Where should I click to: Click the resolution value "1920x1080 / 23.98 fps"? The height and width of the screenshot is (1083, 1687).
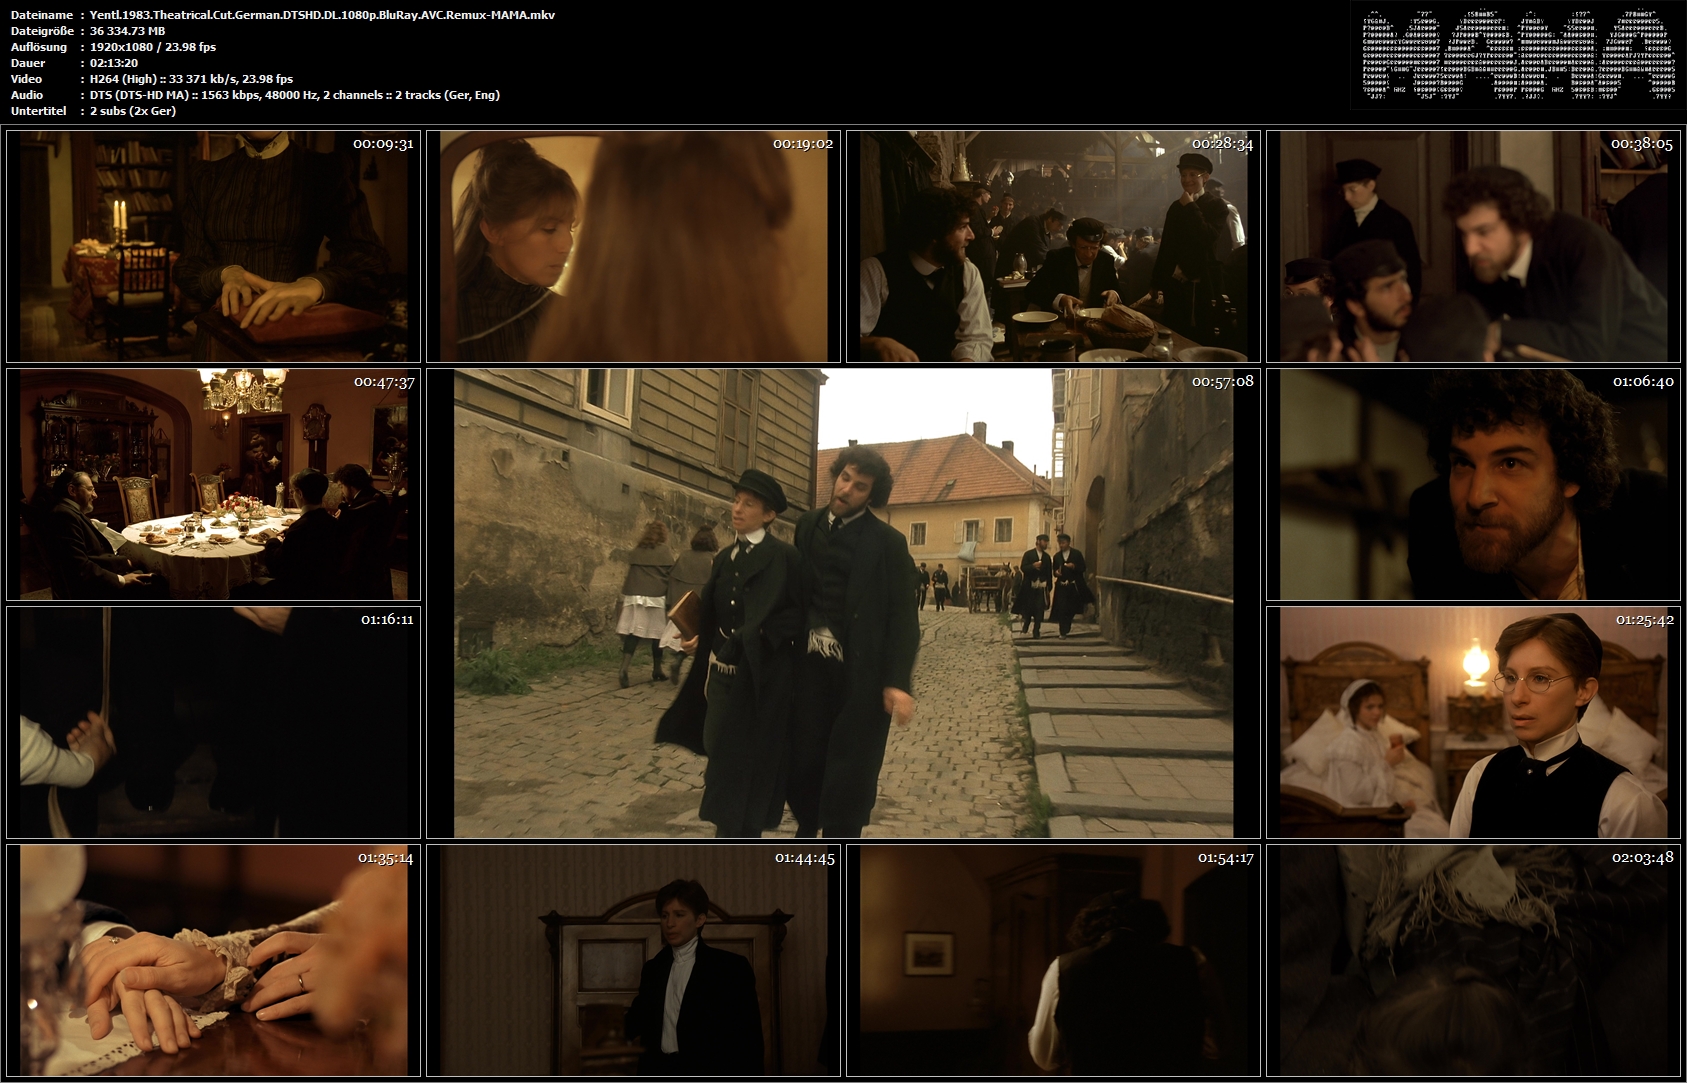(x=153, y=47)
